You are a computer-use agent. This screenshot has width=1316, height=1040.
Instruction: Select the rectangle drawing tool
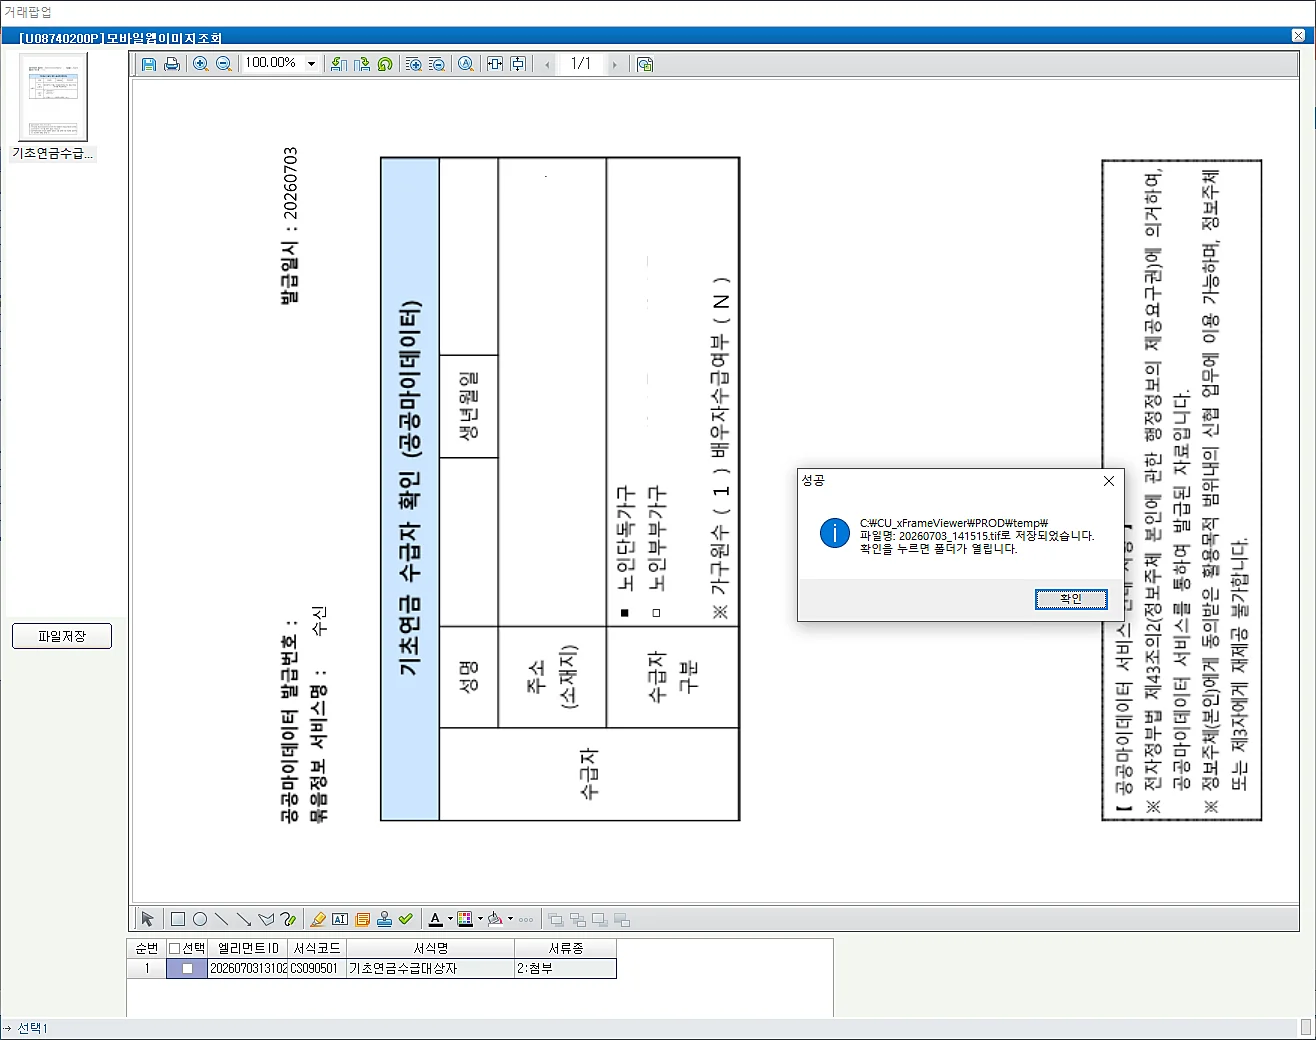[x=178, y=919]
